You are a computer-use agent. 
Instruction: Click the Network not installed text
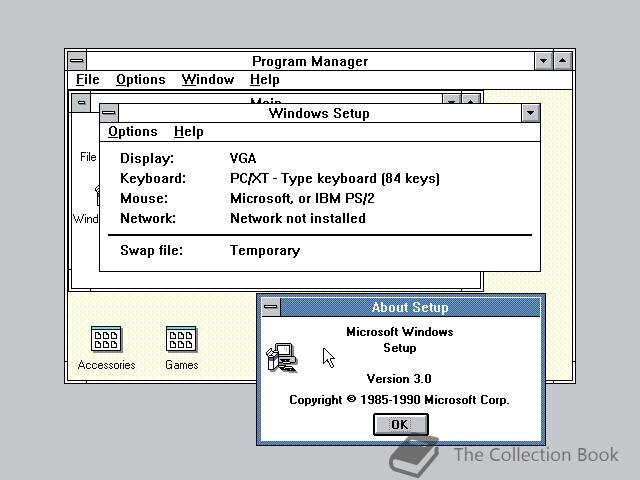click(x=298, y=218)
